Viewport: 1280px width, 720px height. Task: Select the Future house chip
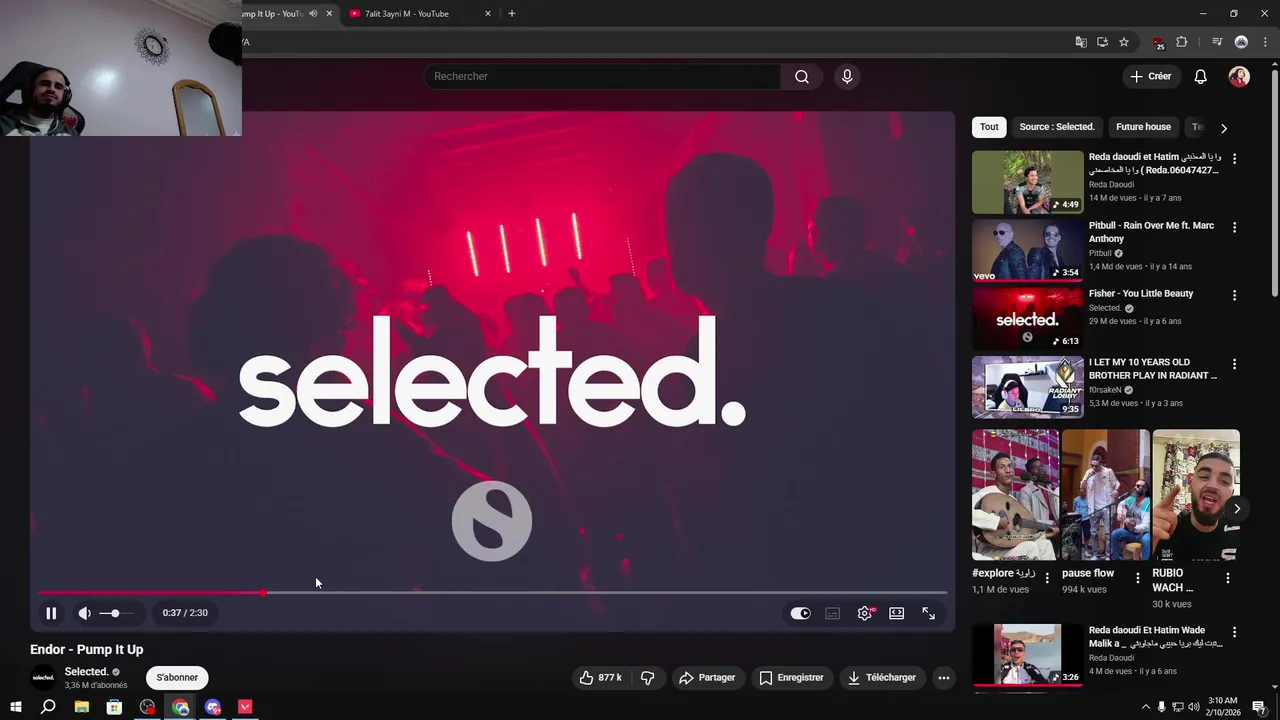1143,127
